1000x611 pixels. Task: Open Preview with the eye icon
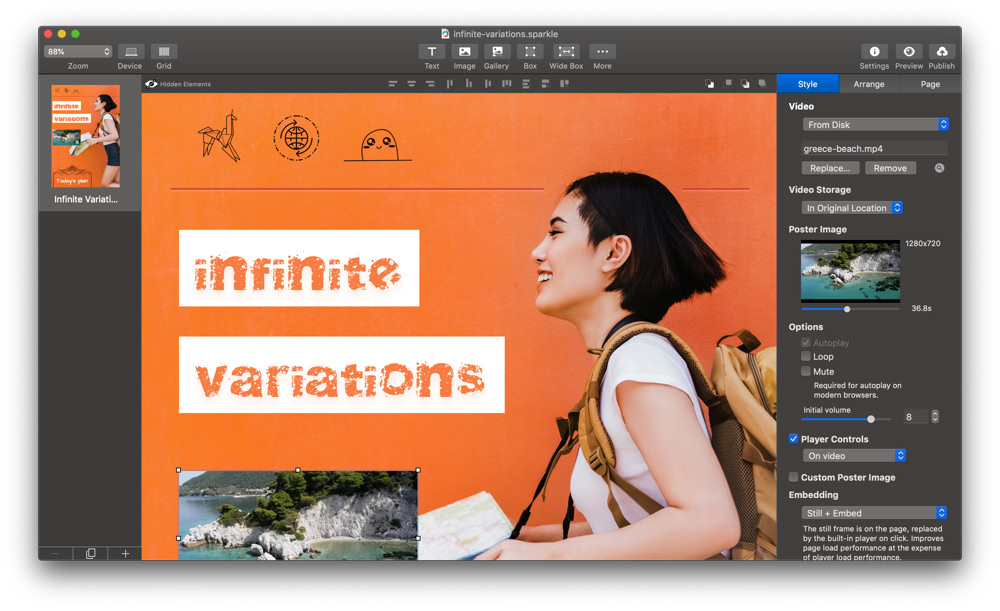point(908,52)
